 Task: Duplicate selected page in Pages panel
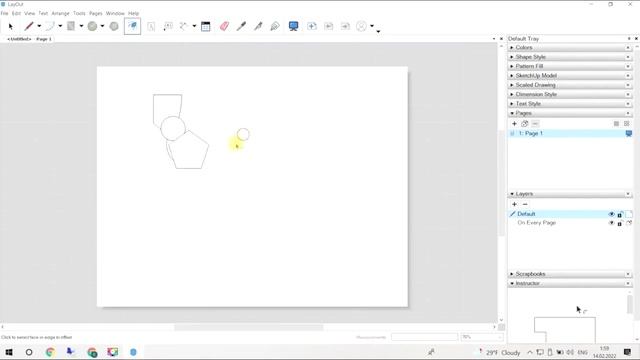pos(524,124)
